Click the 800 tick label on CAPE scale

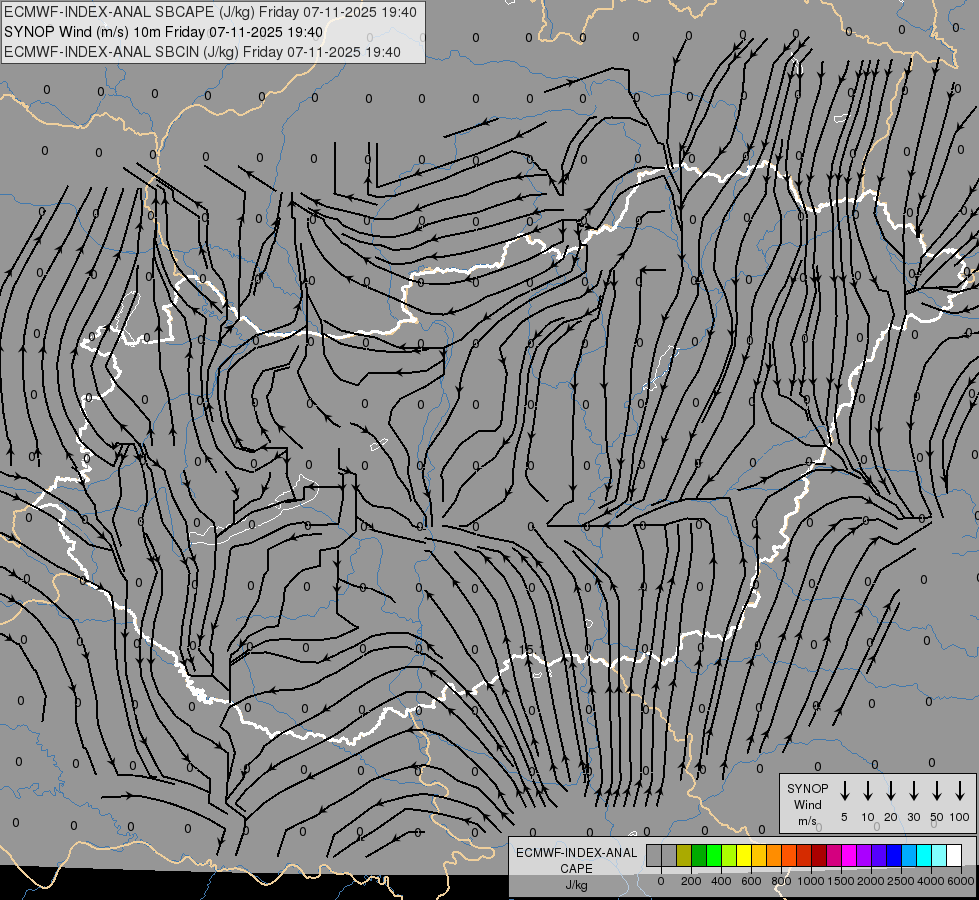[x=781, y=881]
